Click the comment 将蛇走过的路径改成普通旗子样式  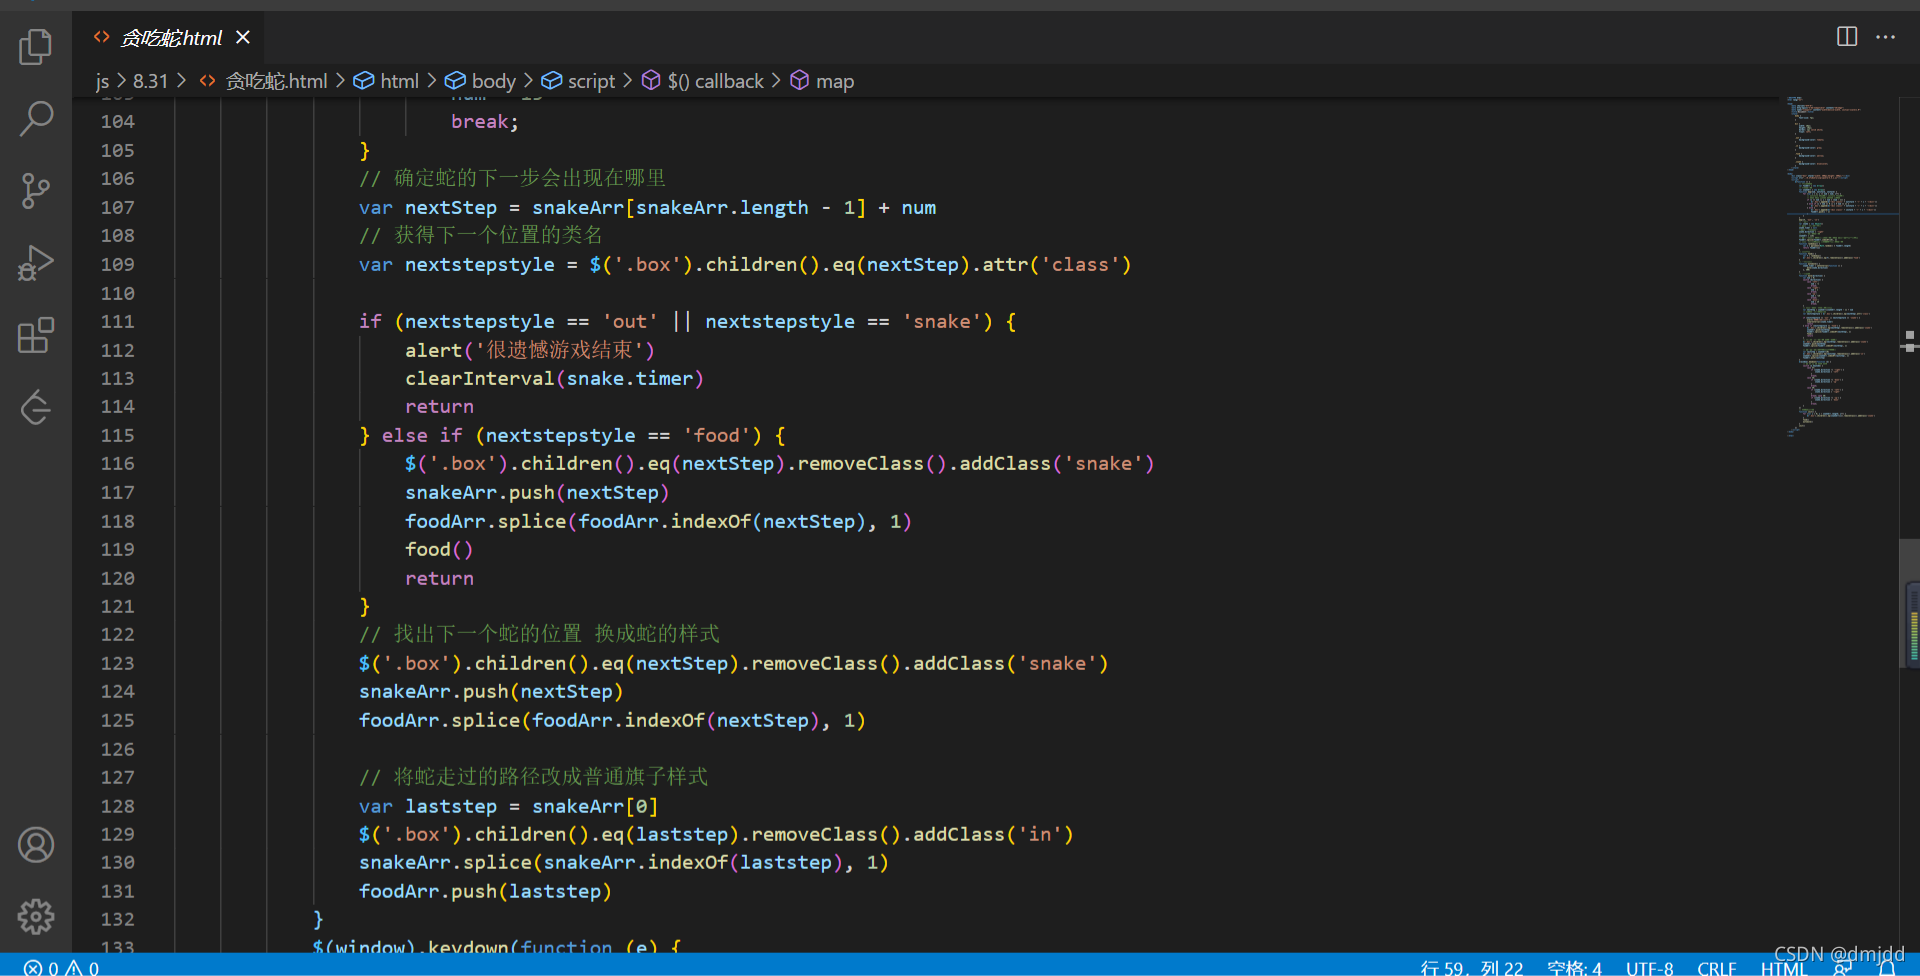point(533,777)
